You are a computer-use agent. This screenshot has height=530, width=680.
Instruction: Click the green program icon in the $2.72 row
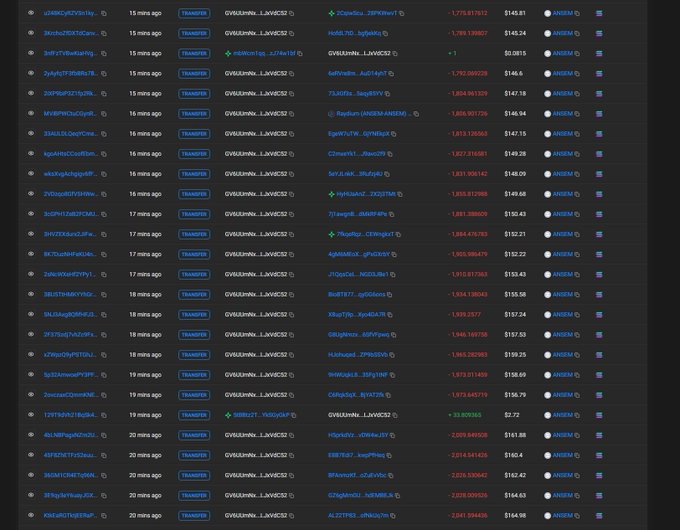tap(228, 415)
